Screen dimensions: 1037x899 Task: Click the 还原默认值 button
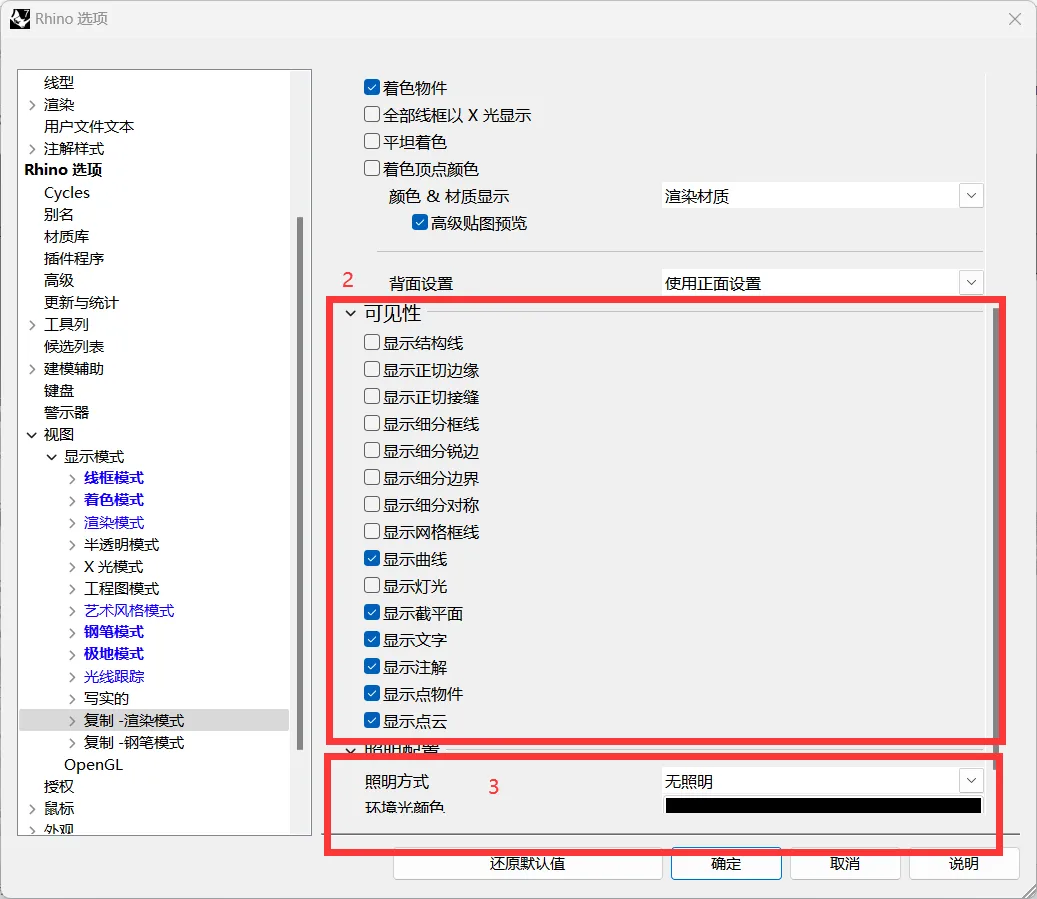point(527,864)
